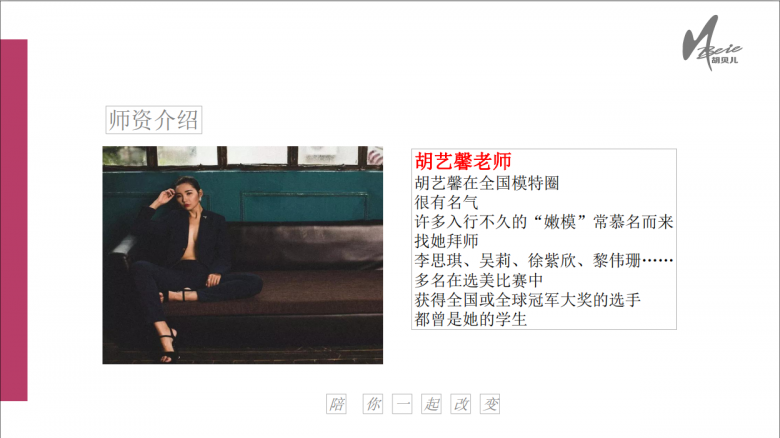
Task: Click the line mentioning "嫩模" 常慕名而来
Action: point(544,221)
